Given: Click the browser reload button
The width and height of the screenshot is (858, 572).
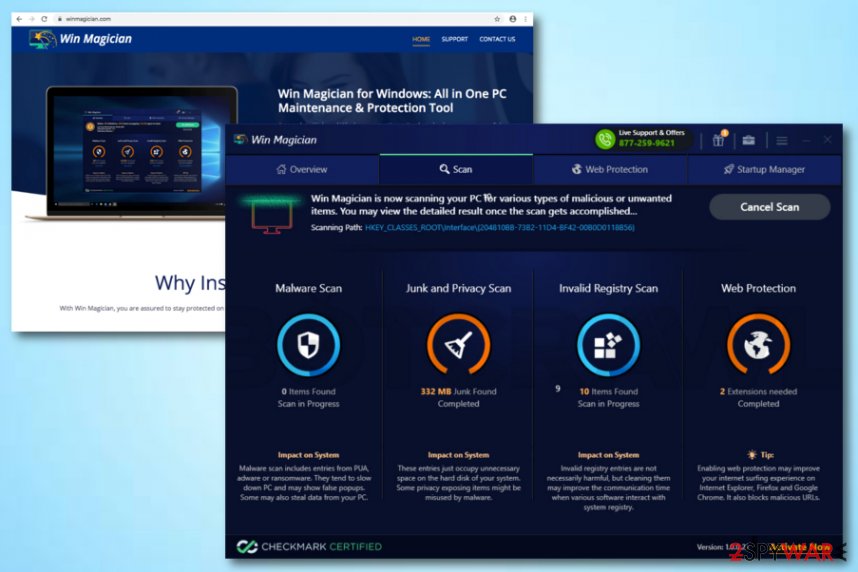Looking at the screenshot, I should coord(43,19).
